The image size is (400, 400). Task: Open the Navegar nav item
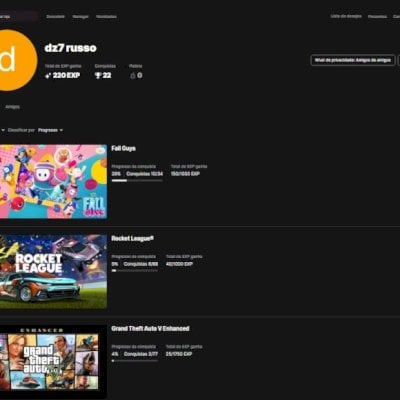[81, 17]
